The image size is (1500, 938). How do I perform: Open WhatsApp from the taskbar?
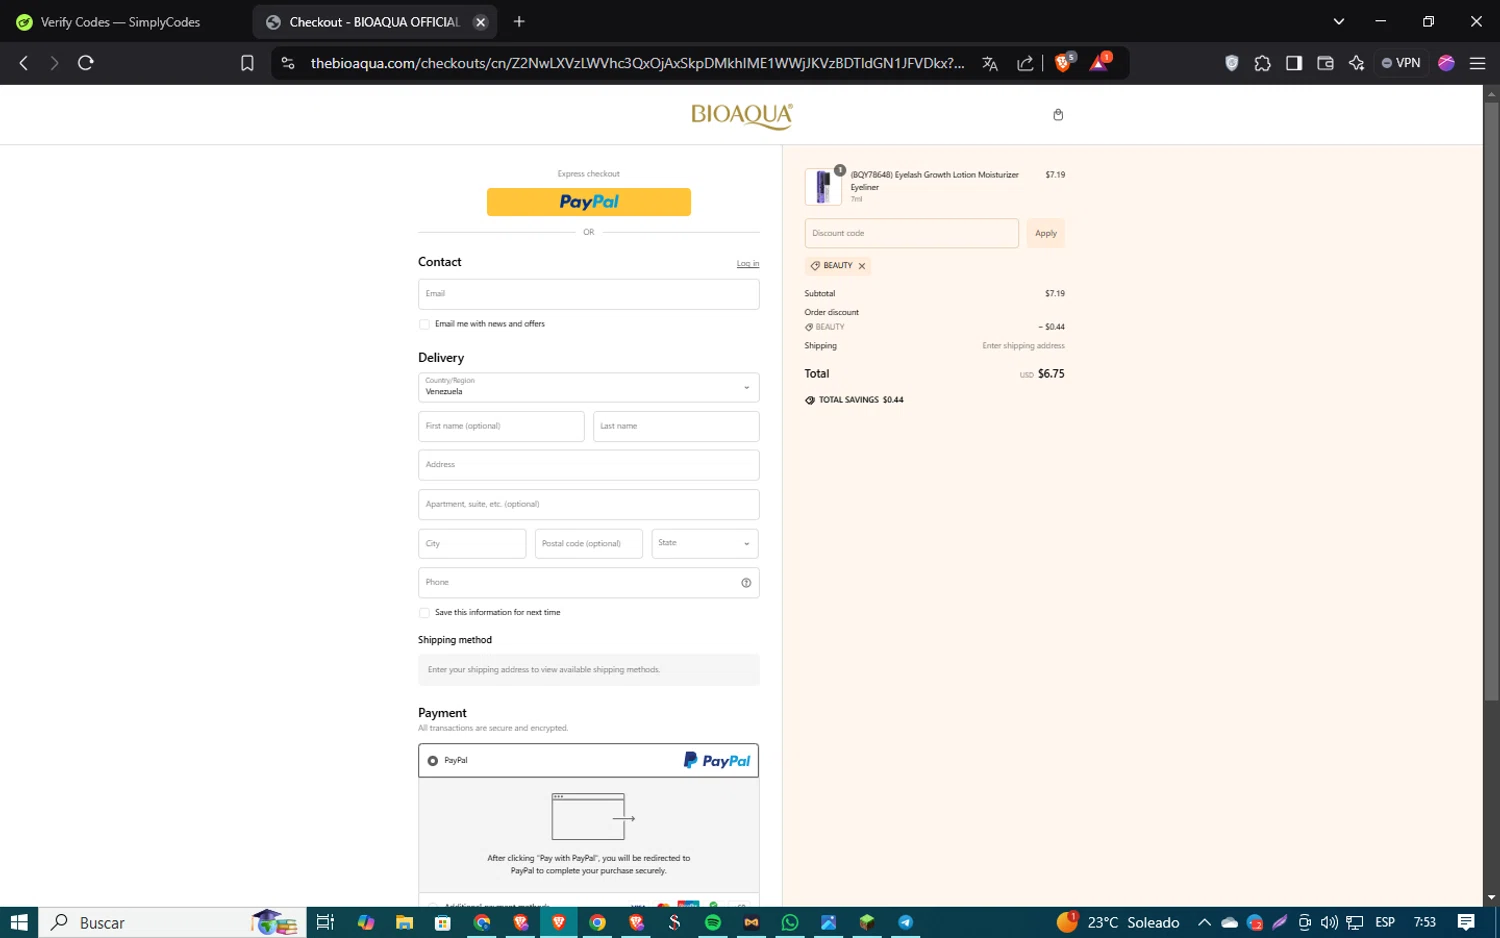click(x=790, y=922)
